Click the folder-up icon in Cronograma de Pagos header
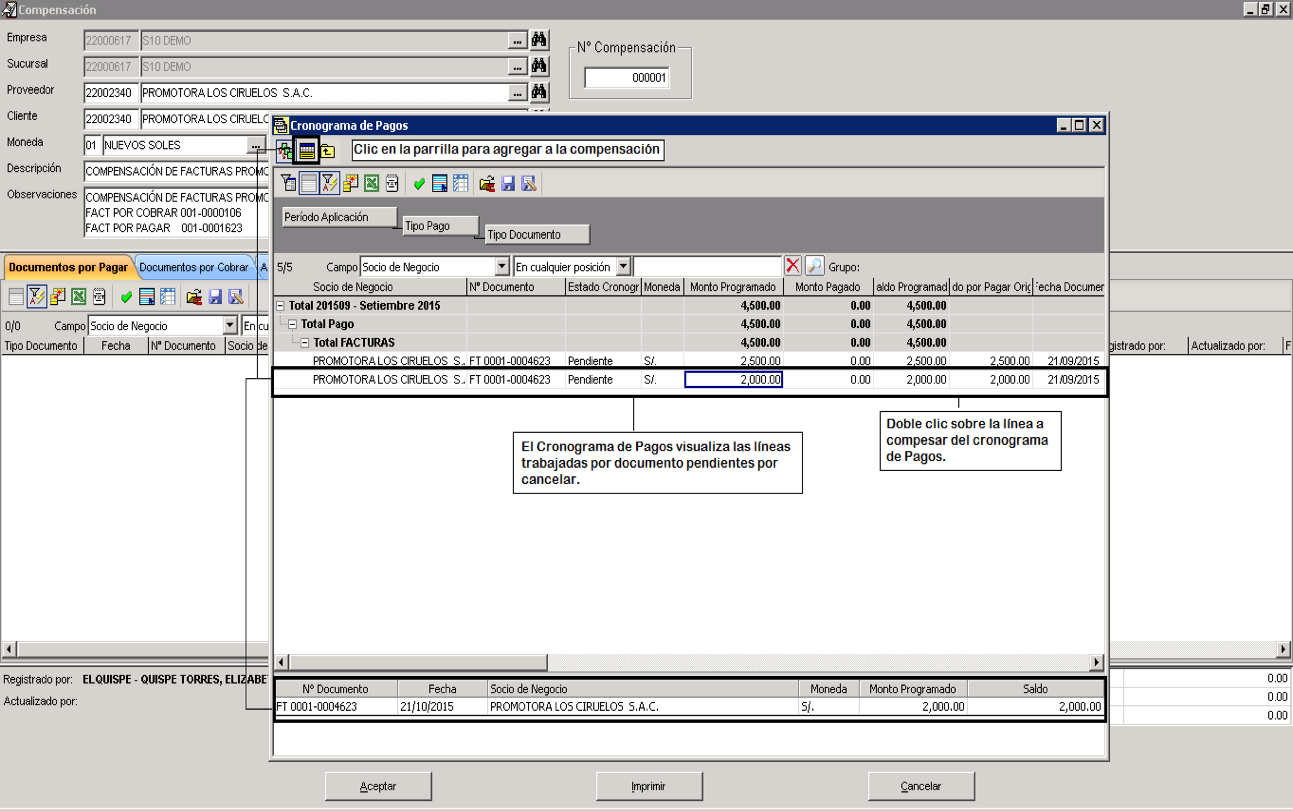Image resolution: width=1293 pixels, height=811 pixels. [x=328, y=151]
